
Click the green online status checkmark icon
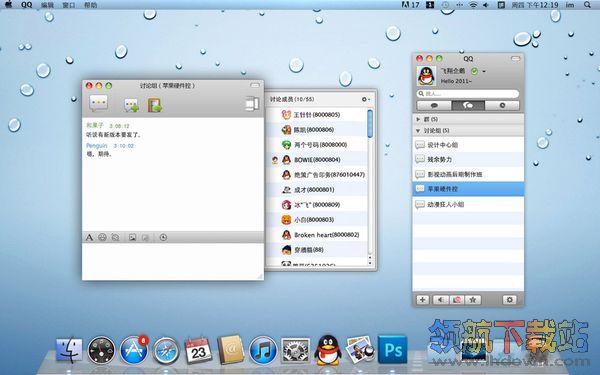(x=474, y=71)
